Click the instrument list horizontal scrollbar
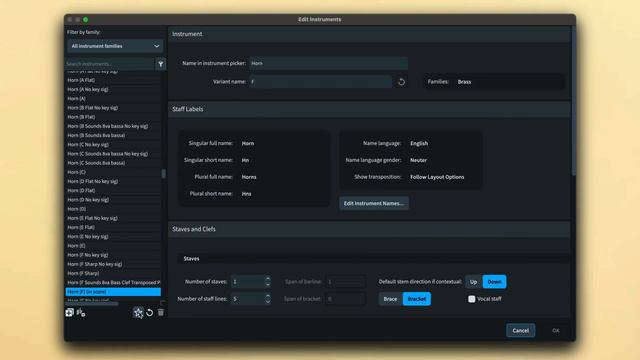Viewport: 640px width, 360px height. tap(92, 303)
